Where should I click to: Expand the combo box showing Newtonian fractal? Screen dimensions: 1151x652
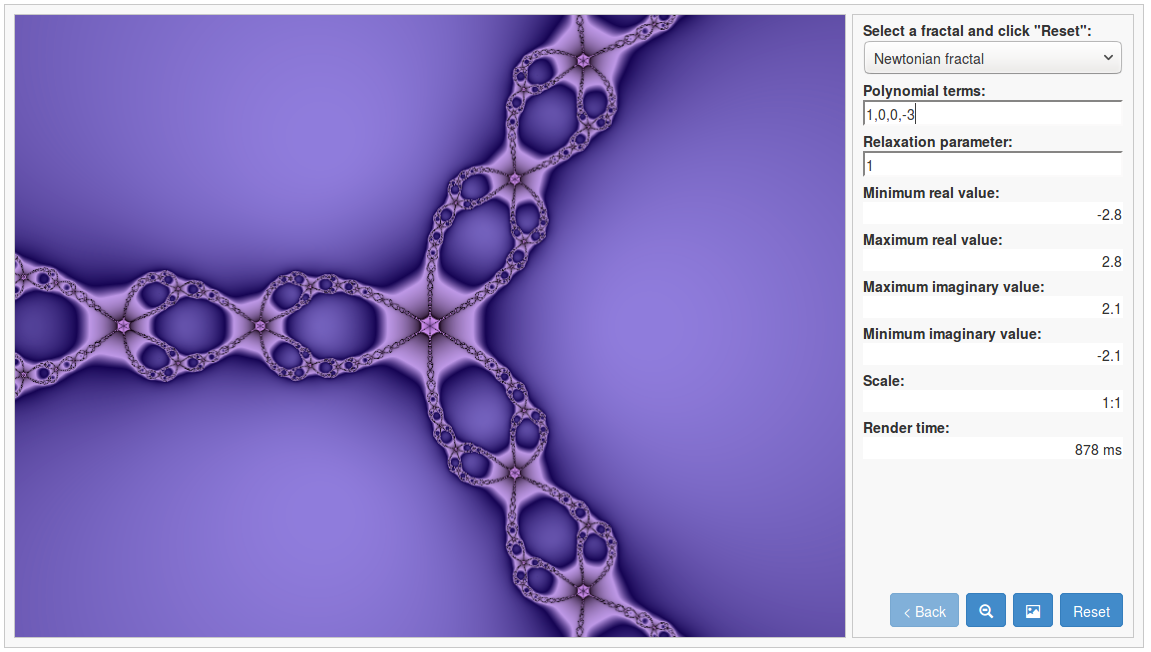[x=992, y=57]
